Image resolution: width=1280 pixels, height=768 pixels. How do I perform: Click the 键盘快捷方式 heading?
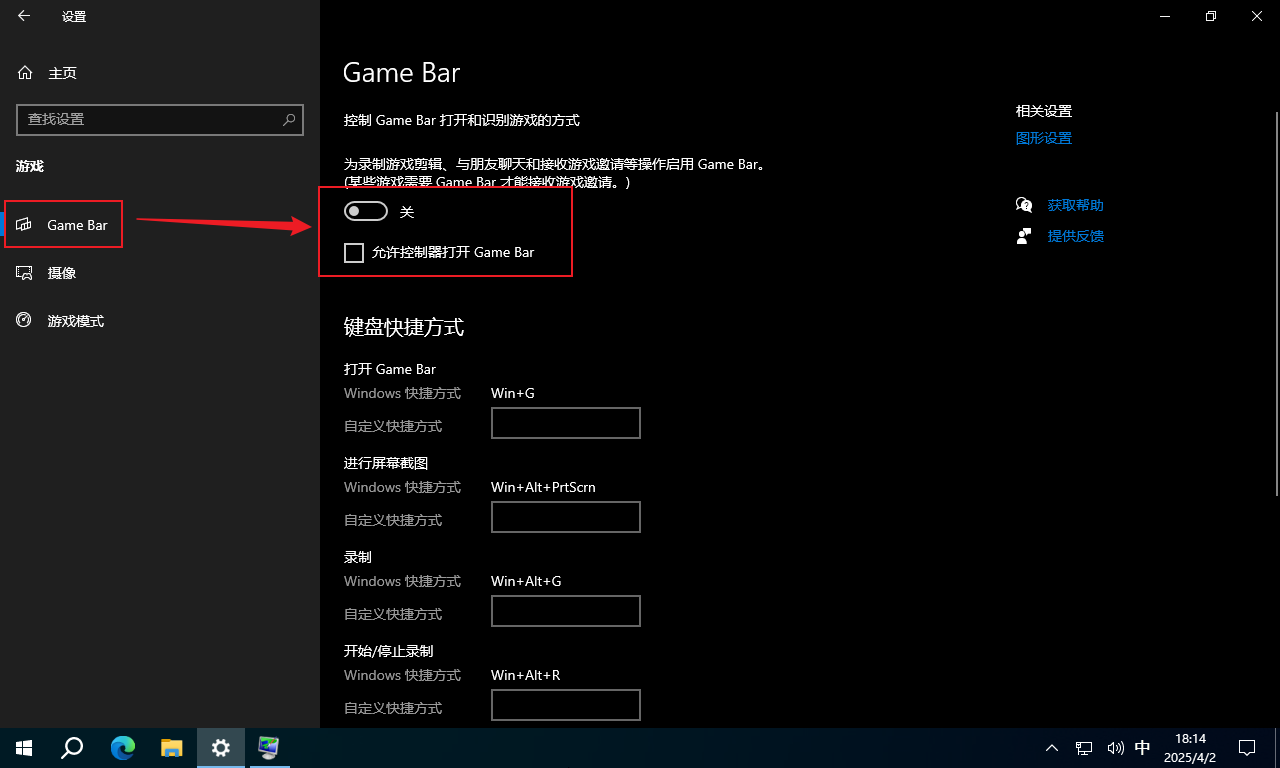pyautogui.click(x=404, y=327)
